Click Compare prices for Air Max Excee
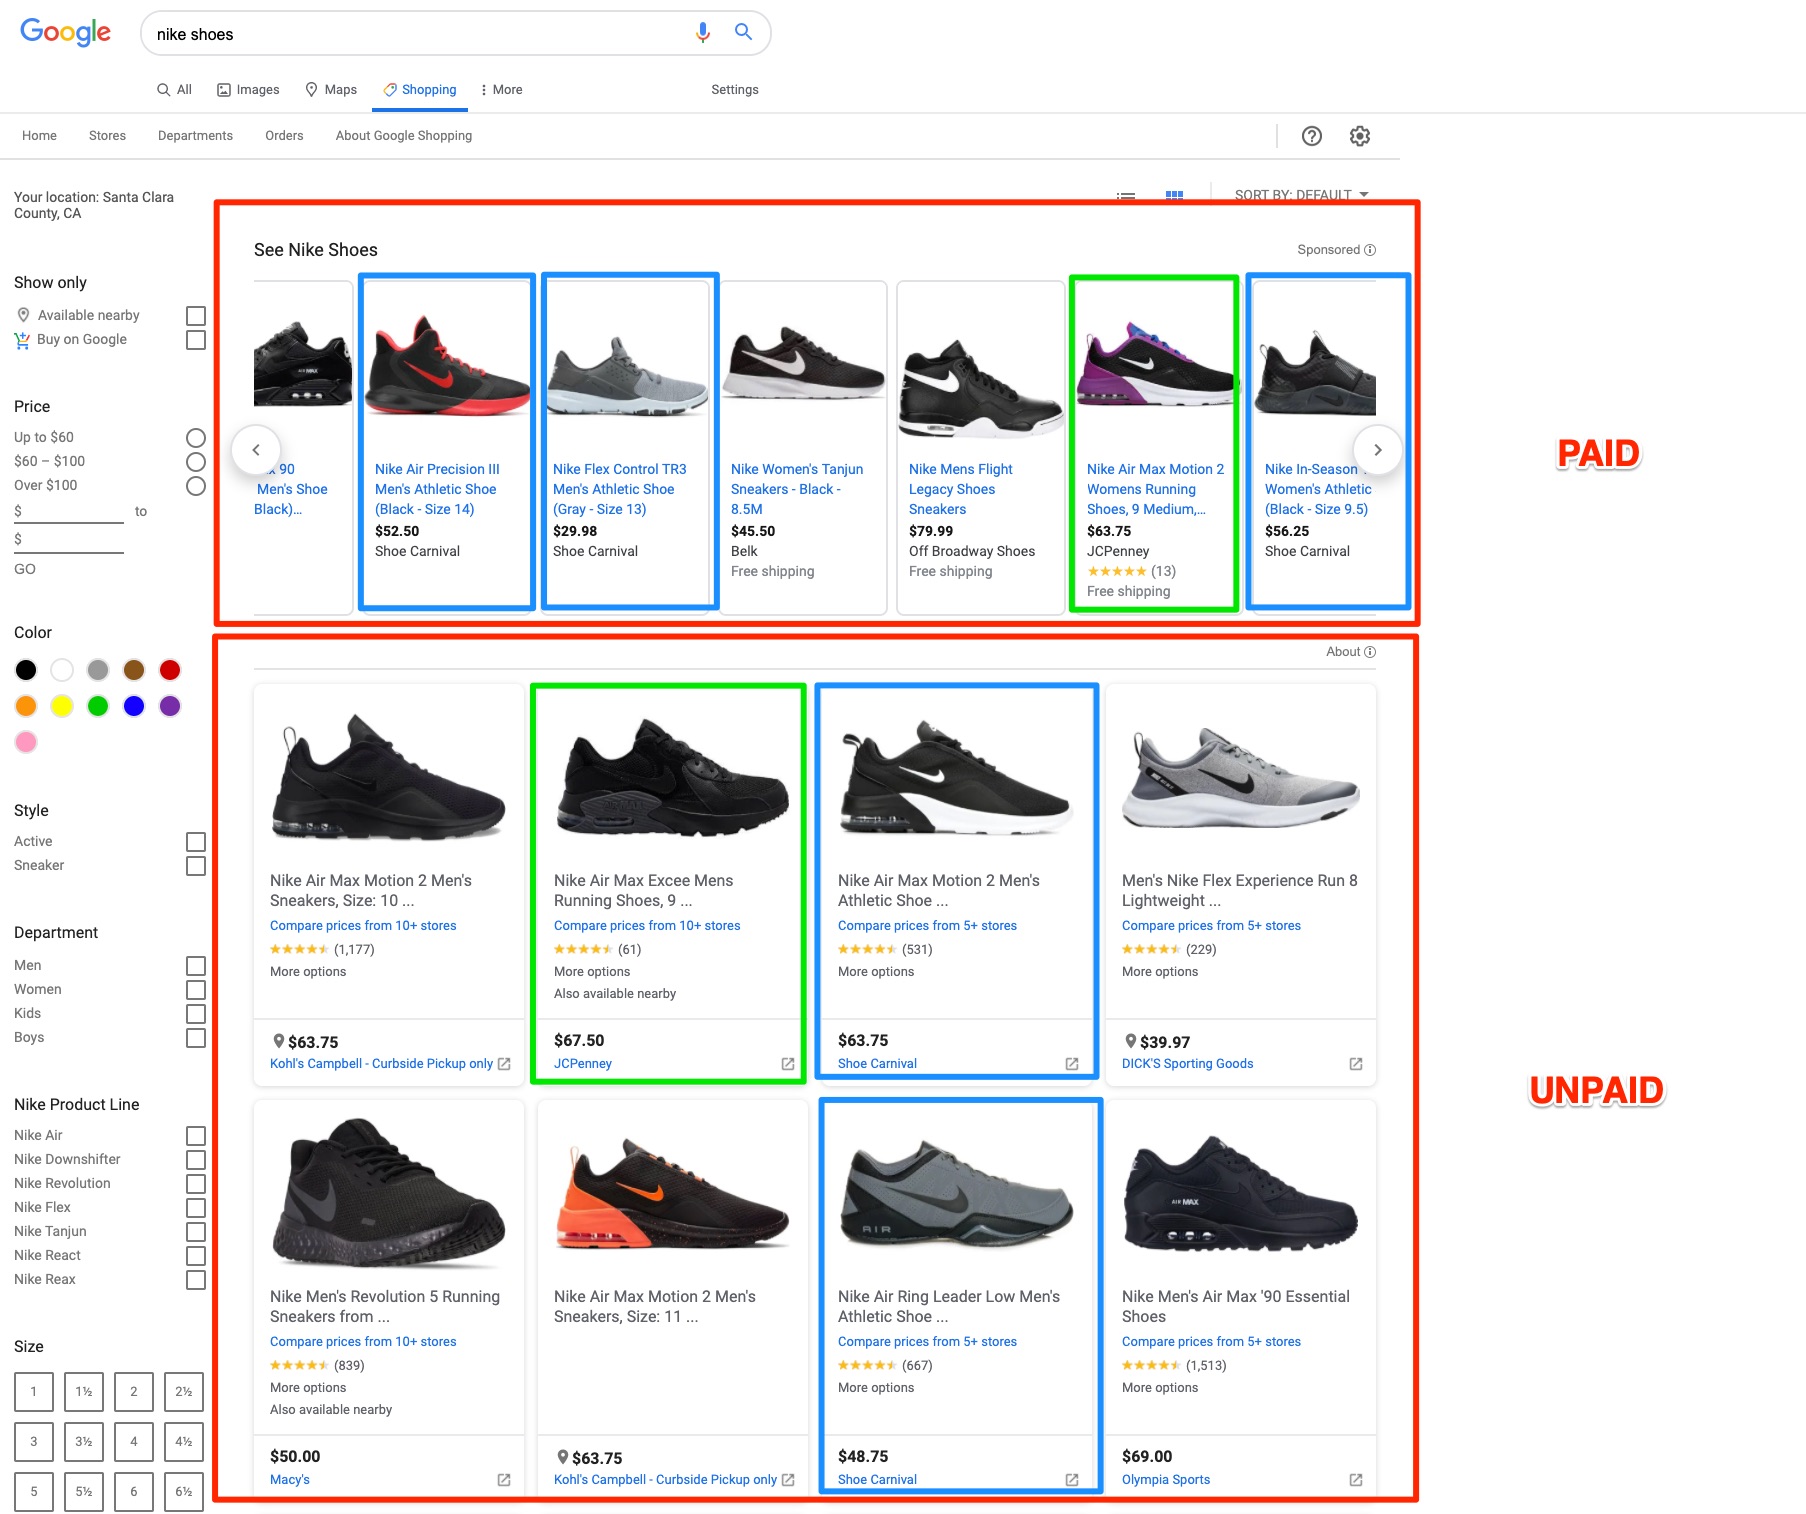This screenshot has width=1806, height=1514. click(x=647, y=926)
